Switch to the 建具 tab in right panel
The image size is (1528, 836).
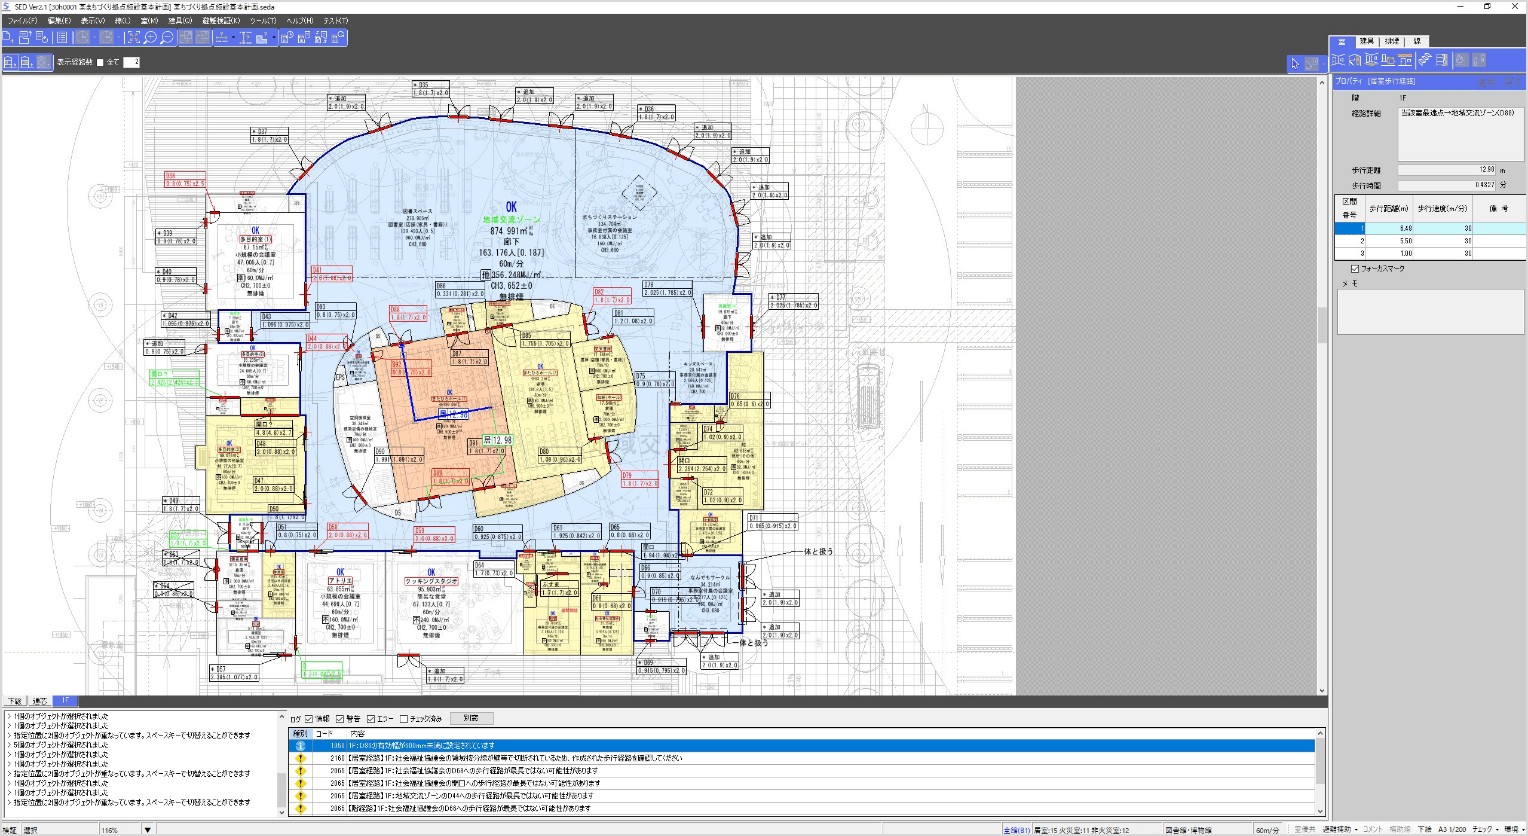(x=1367, y=41)
